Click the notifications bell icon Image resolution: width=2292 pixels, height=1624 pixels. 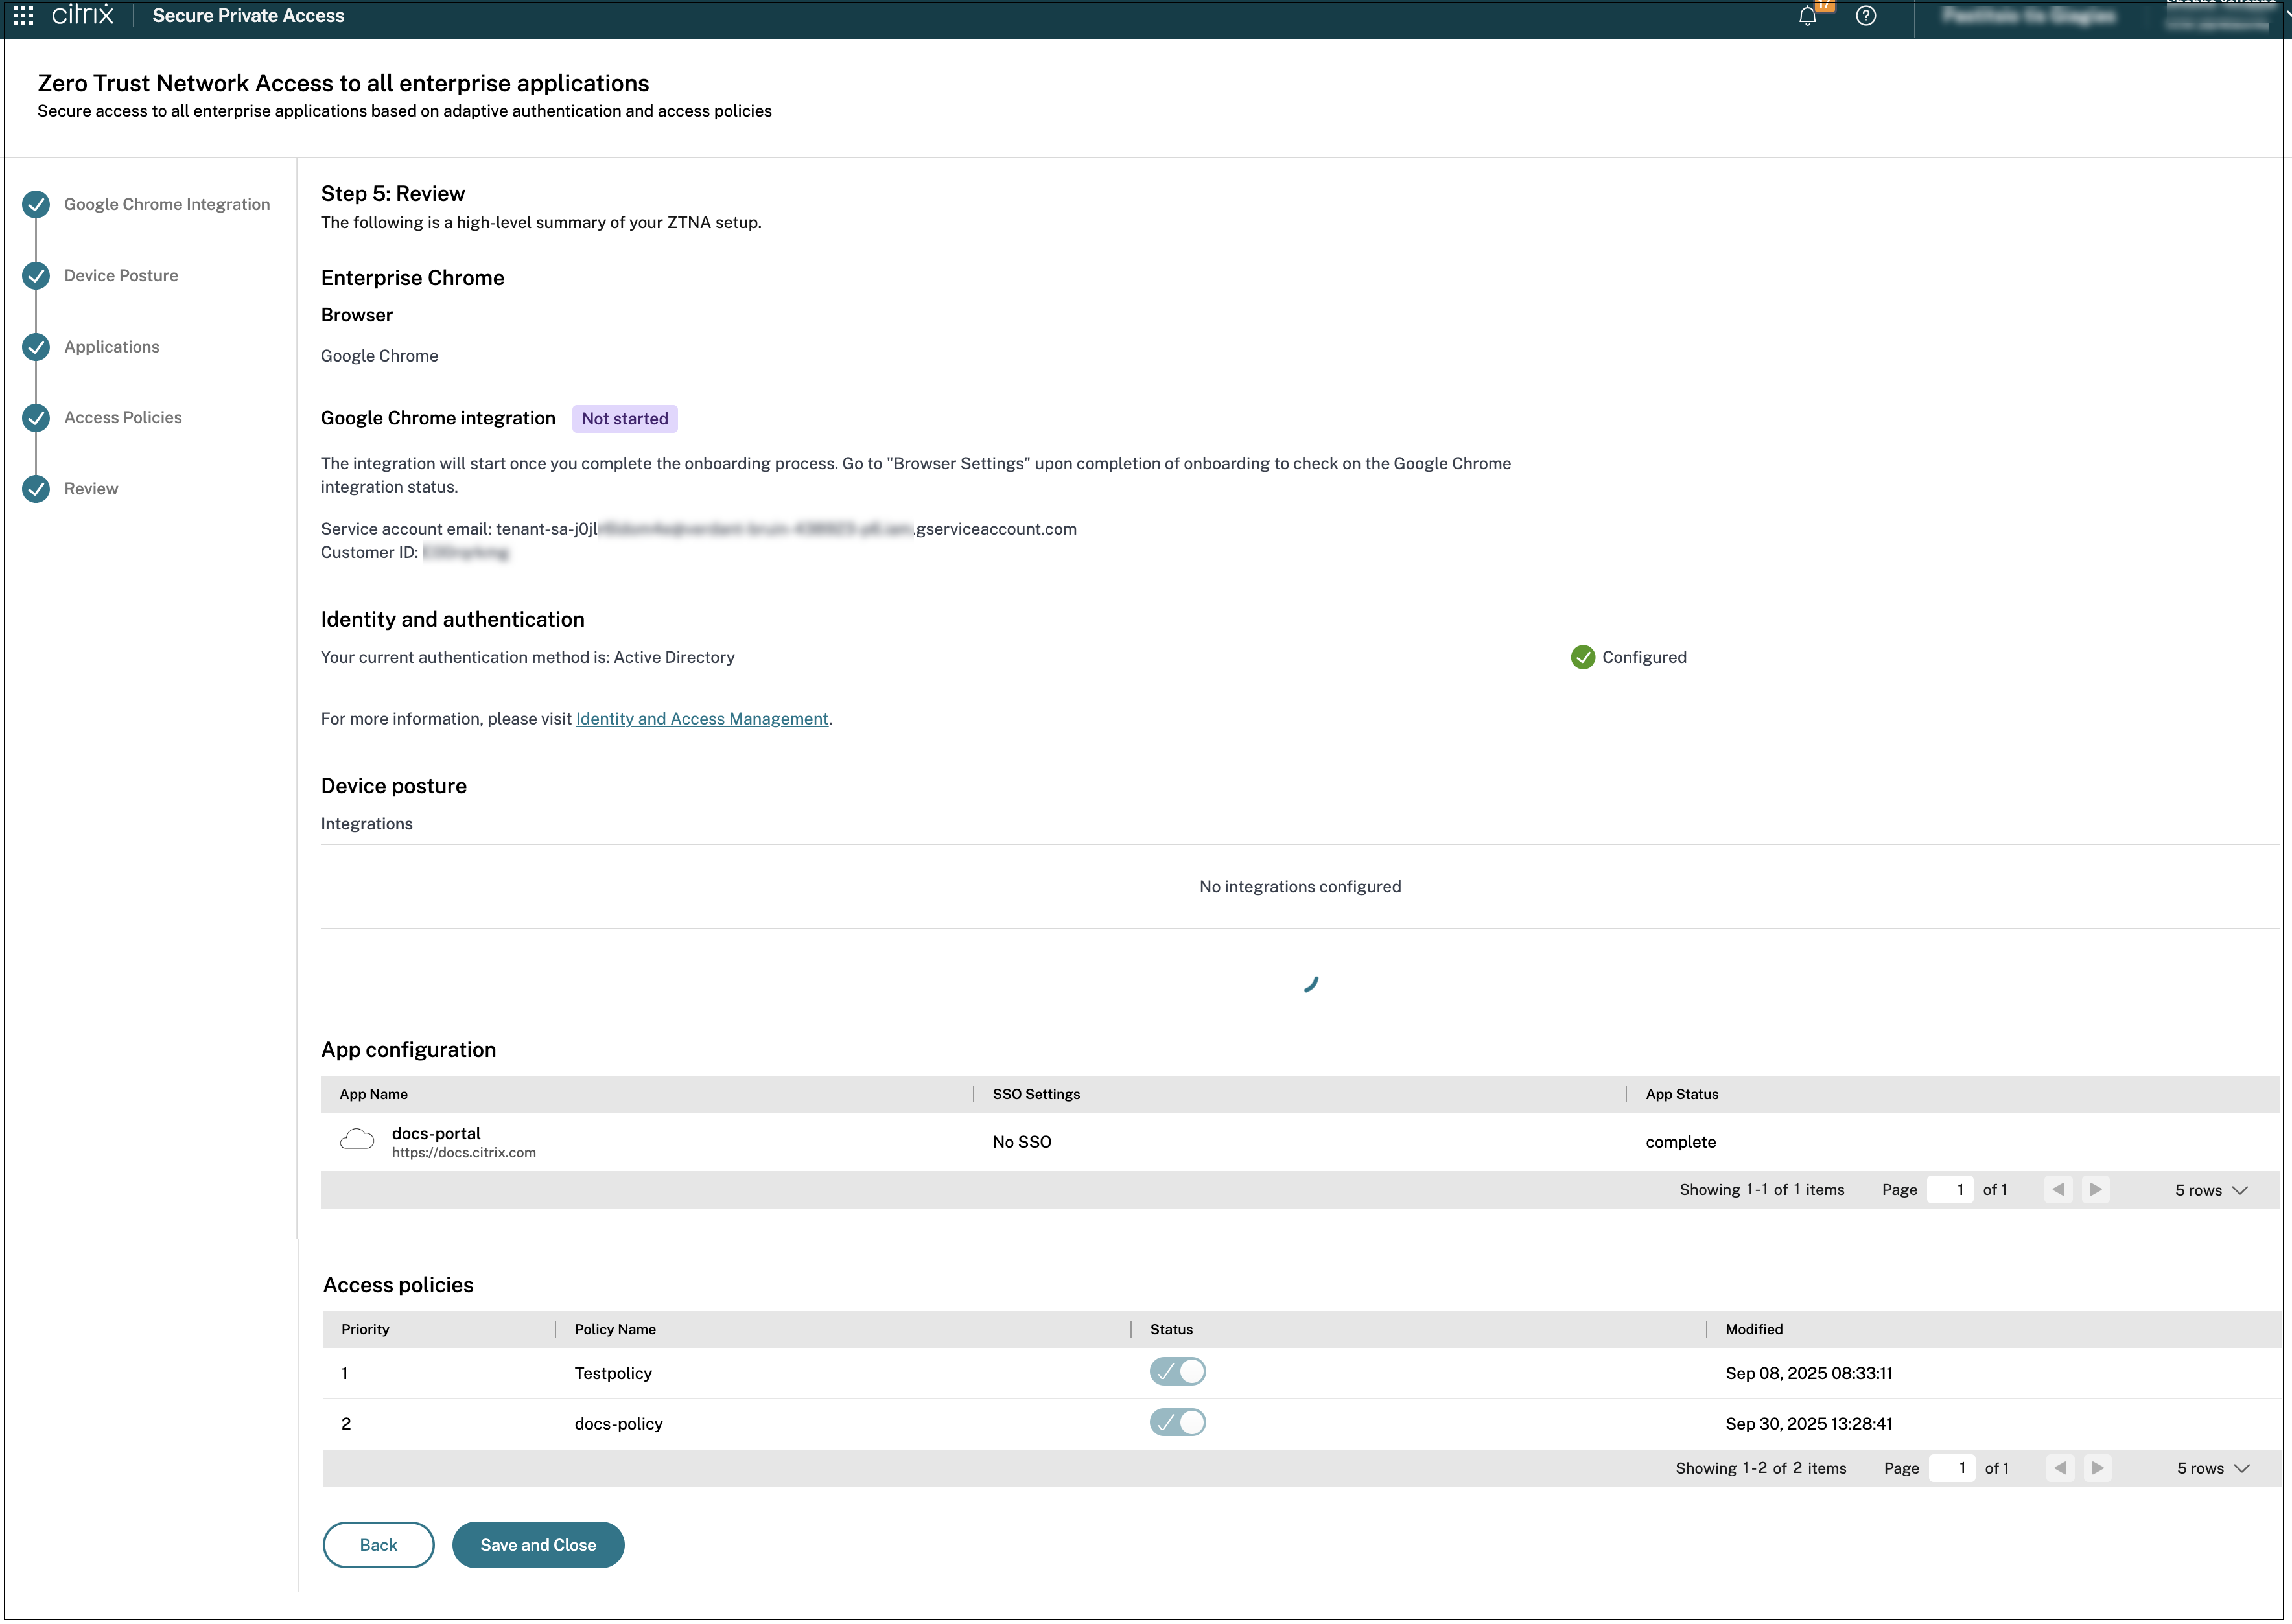click(1807, 16)
